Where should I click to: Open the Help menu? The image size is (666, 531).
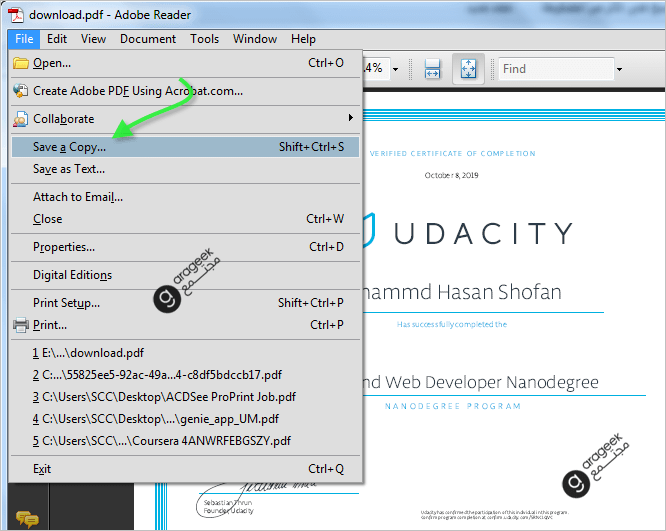303,39
